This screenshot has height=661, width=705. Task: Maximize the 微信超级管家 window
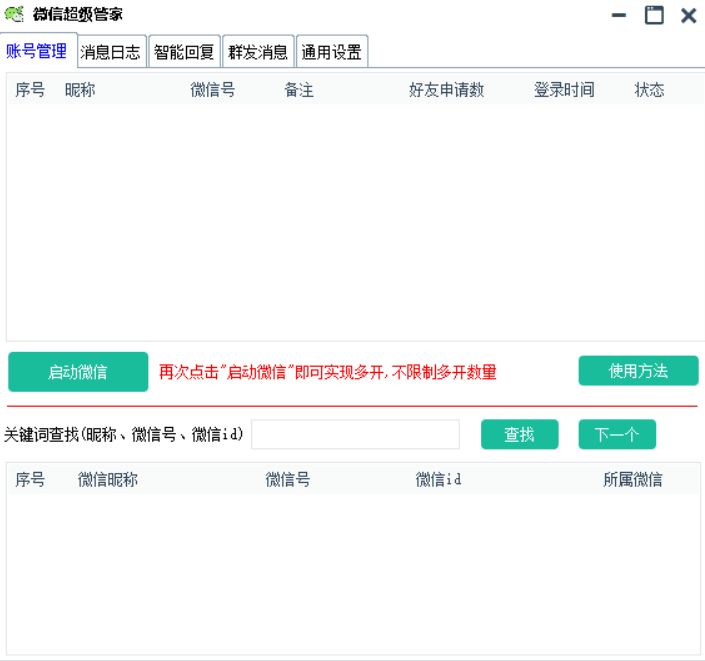[x=654, y=15]
